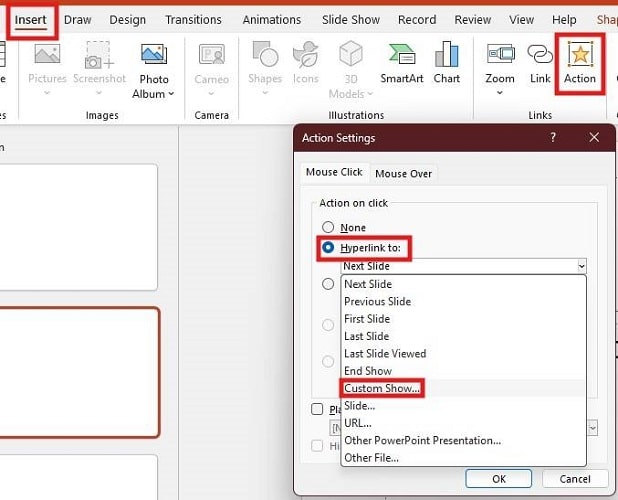Select the None radio button
Screen dimensions: 618x500
(327, 228)
